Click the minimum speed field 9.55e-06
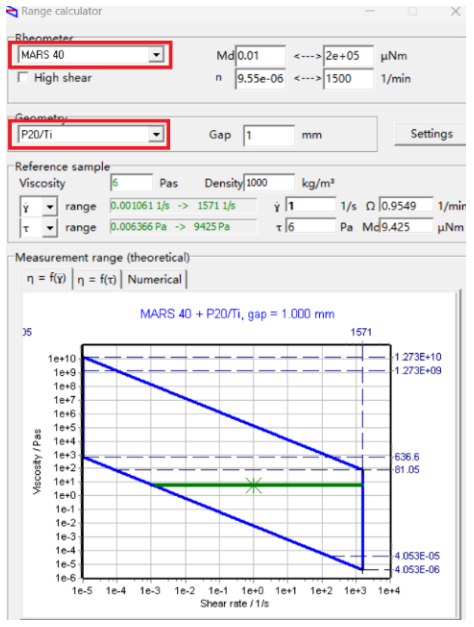The width and height of the screenshot is (474, 627). [x=260, y=78]
